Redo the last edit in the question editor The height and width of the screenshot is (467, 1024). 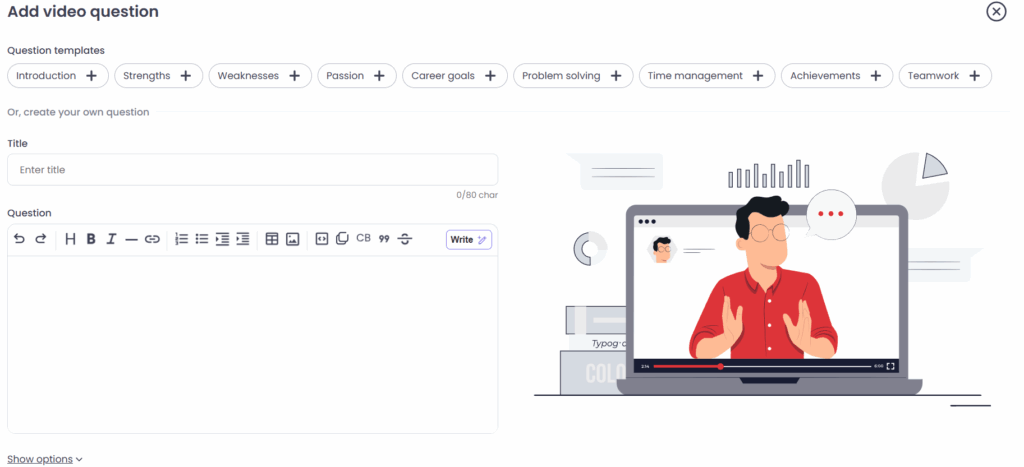[x=40, y=239]
